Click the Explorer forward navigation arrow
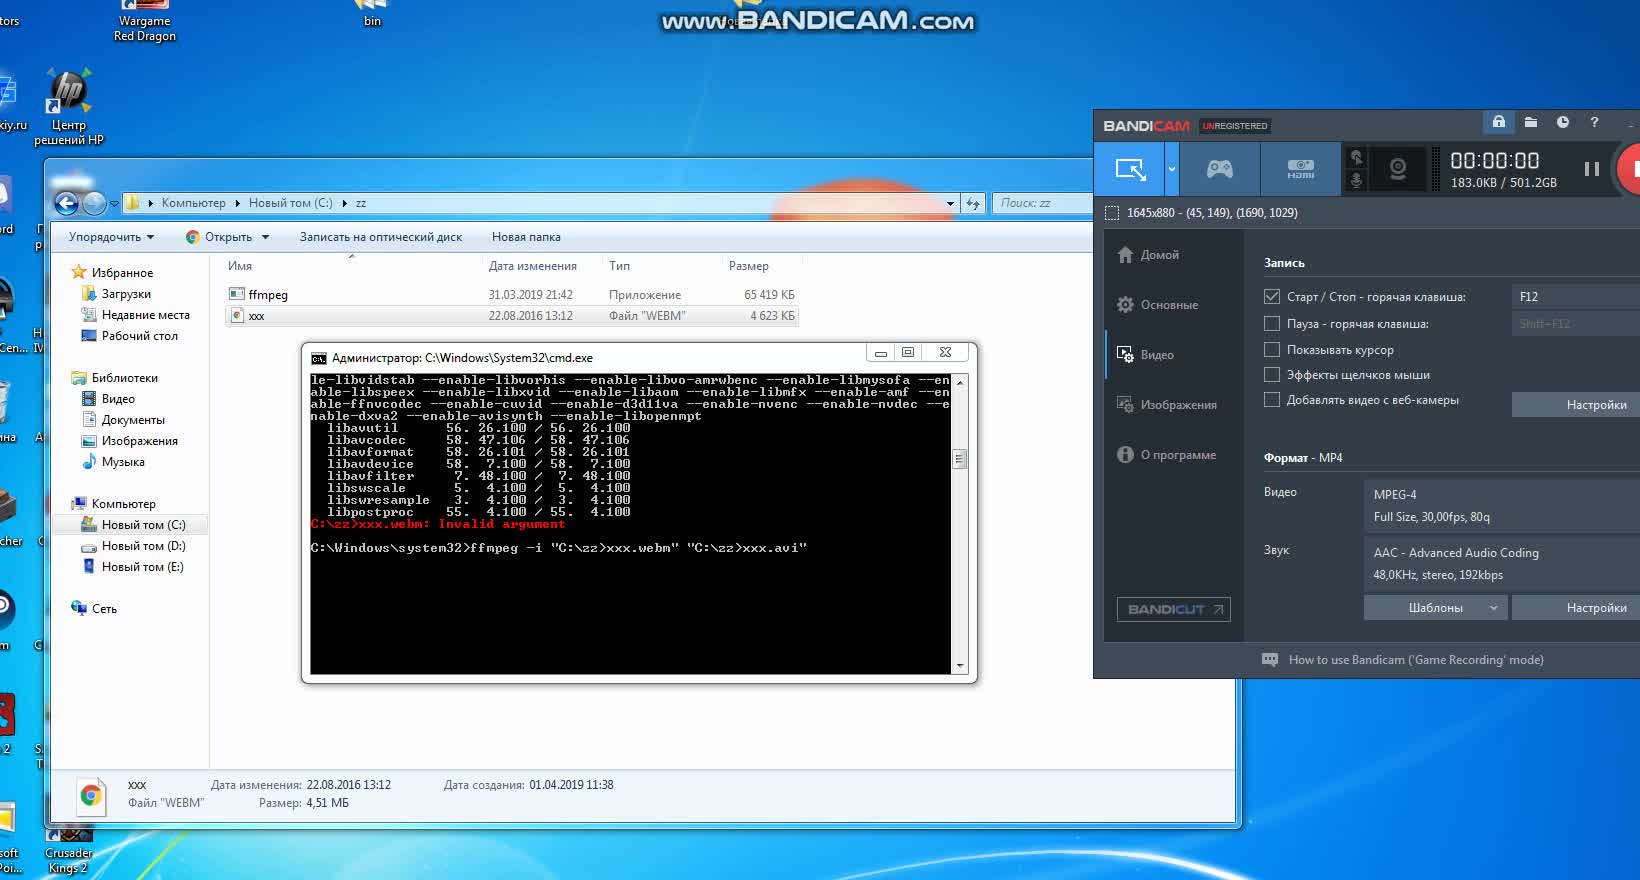 click(x=94, y=203)
